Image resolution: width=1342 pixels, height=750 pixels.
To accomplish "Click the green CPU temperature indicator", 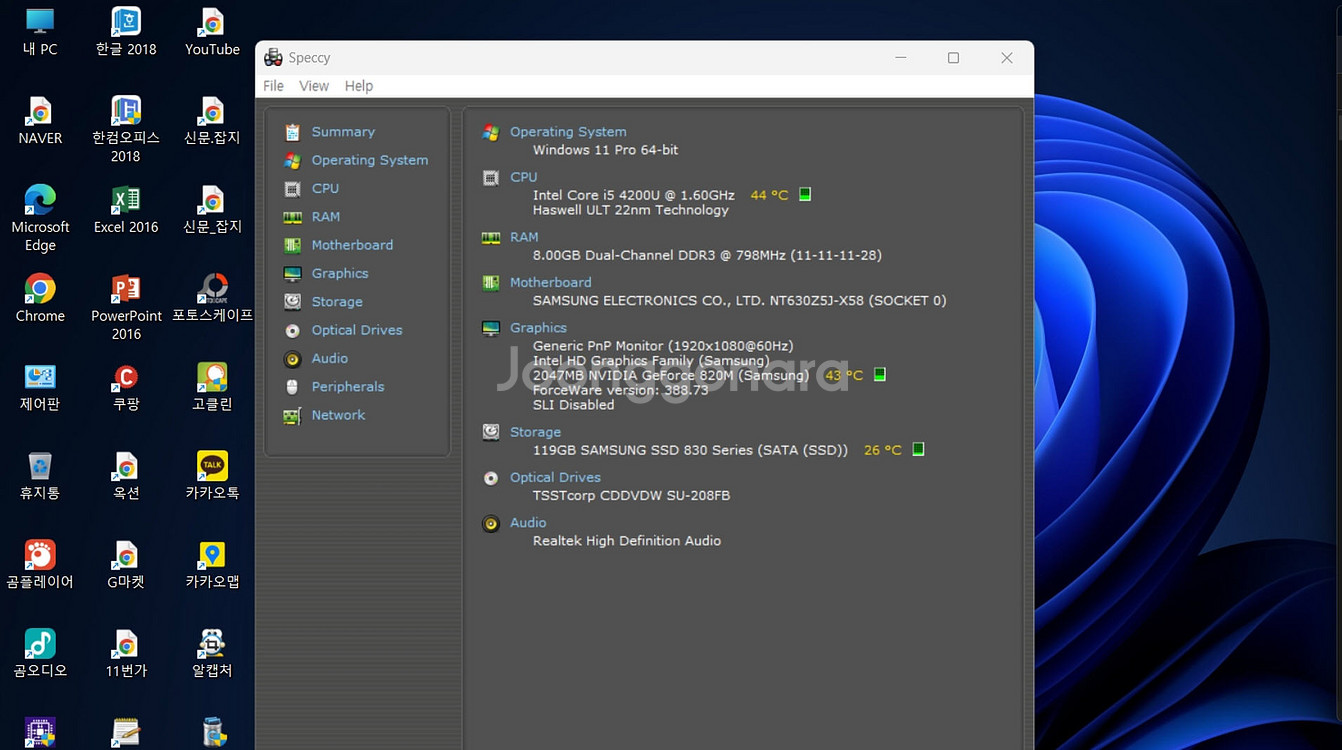I will pos(805,195).
